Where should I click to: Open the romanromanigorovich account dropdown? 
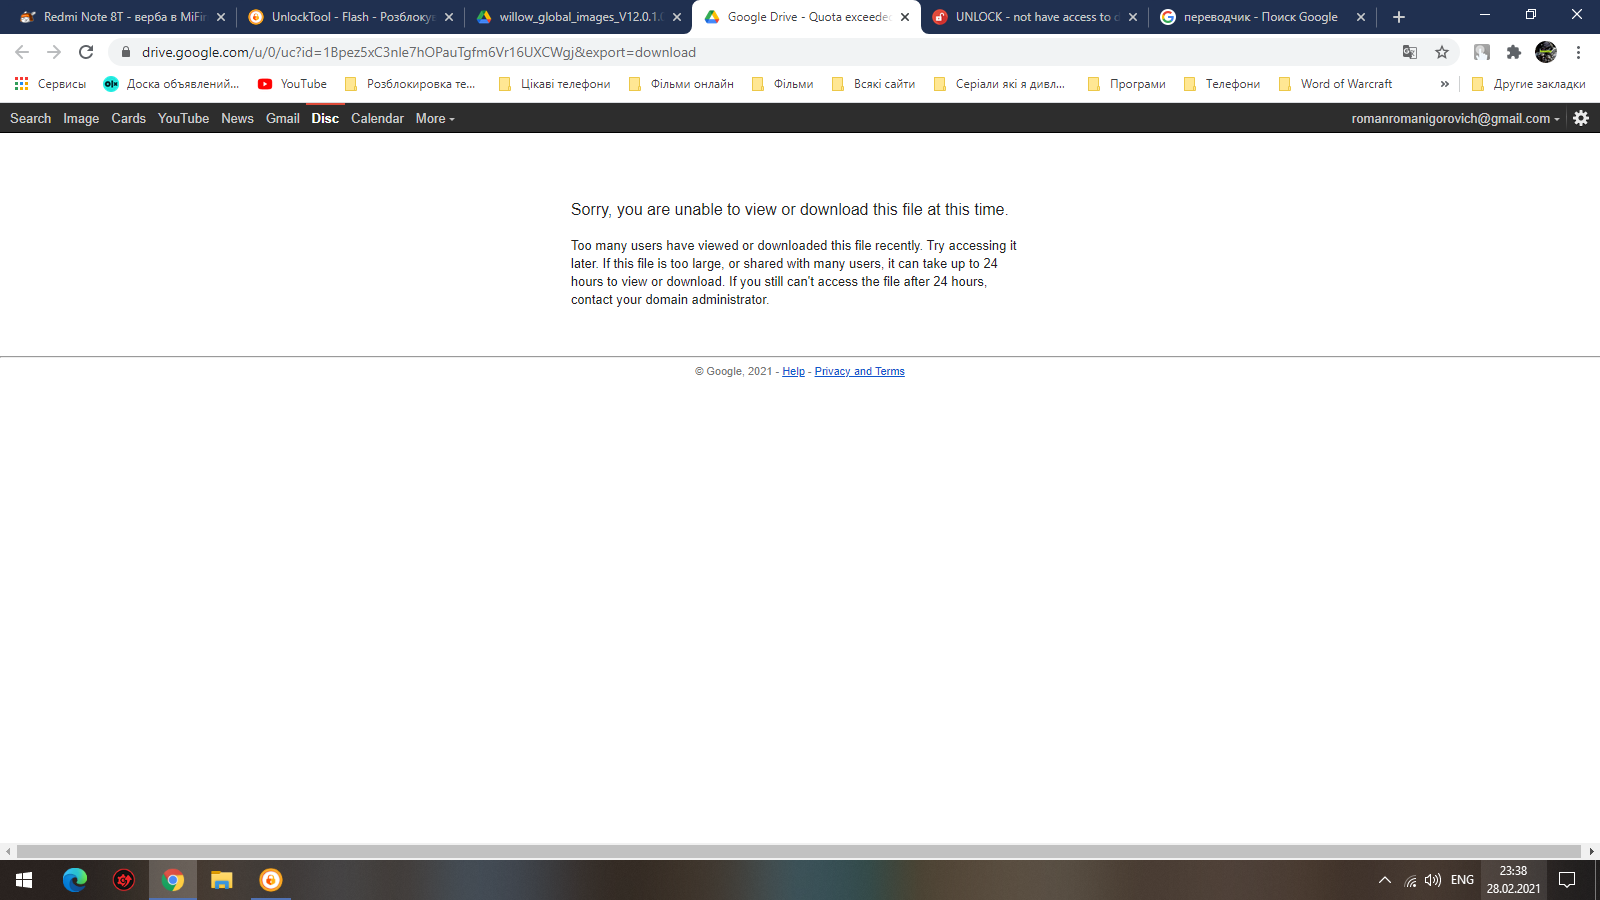1455,118
